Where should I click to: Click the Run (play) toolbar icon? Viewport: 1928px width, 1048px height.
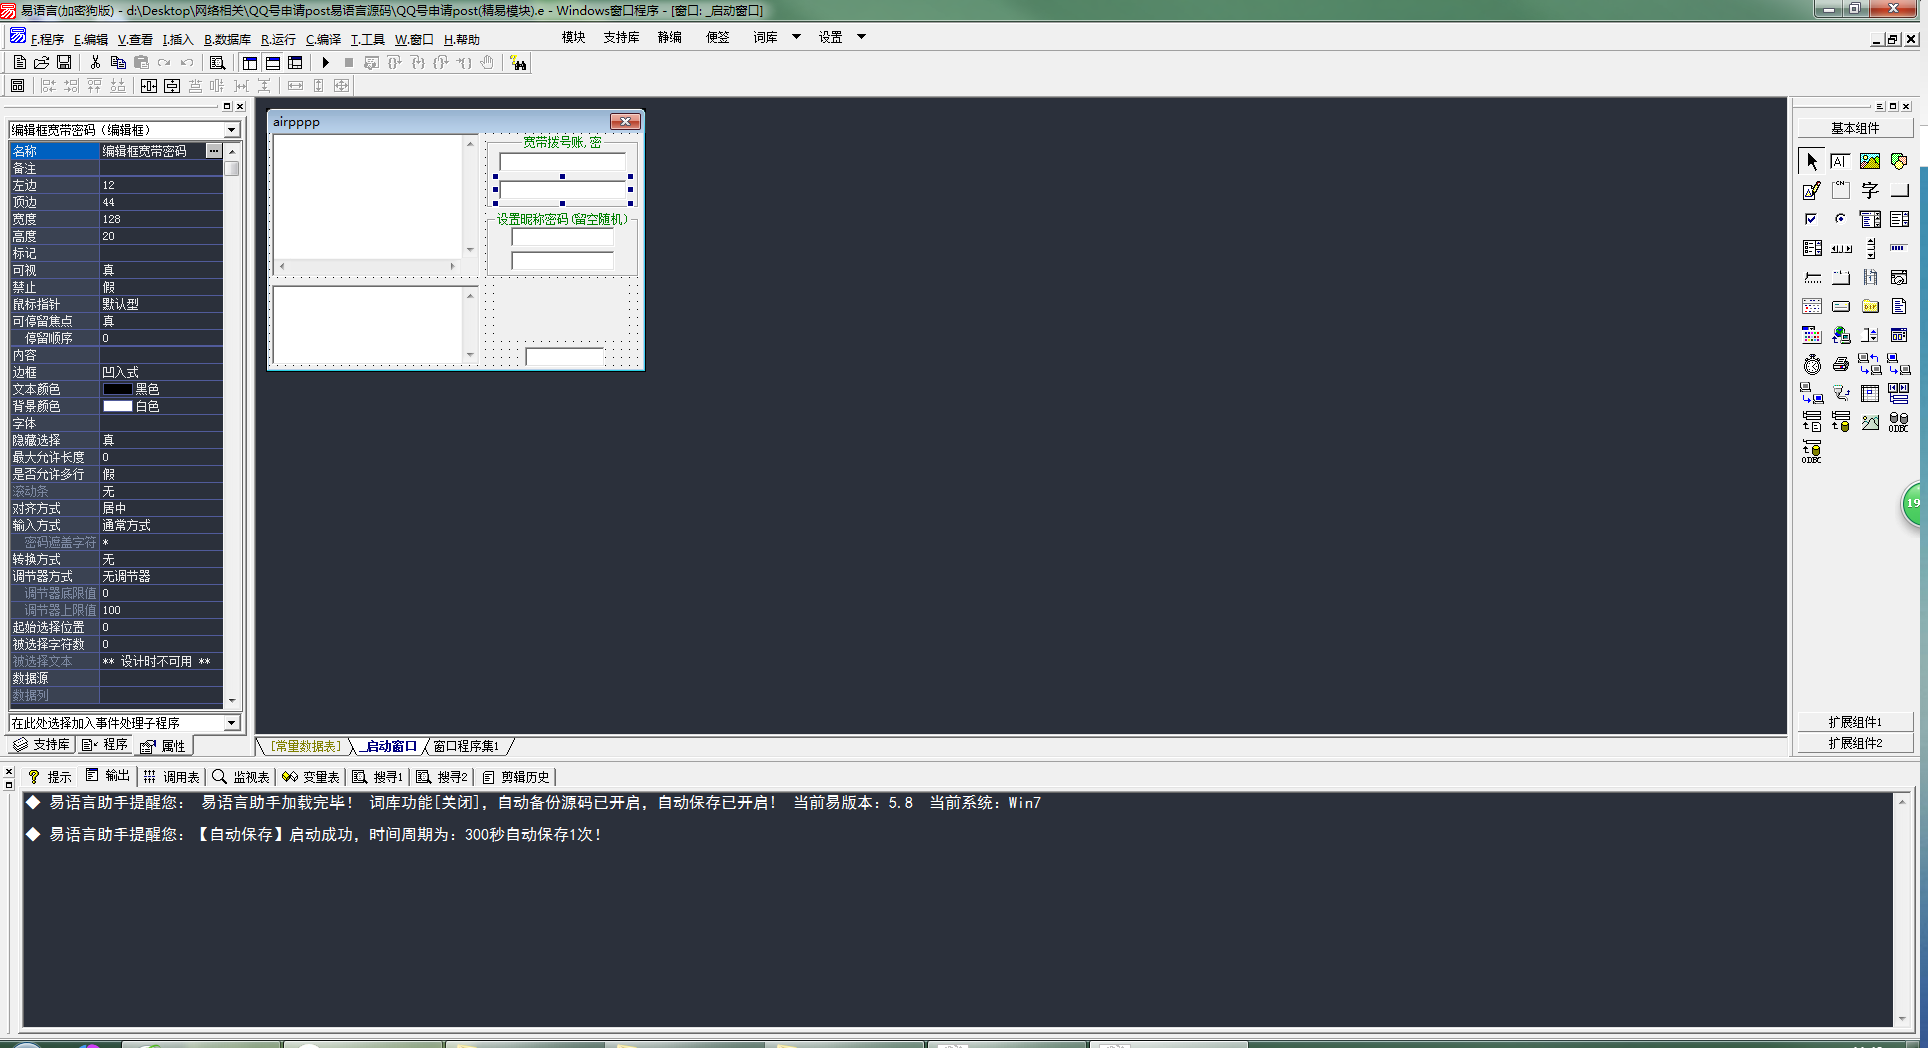[x=325, y=63]
